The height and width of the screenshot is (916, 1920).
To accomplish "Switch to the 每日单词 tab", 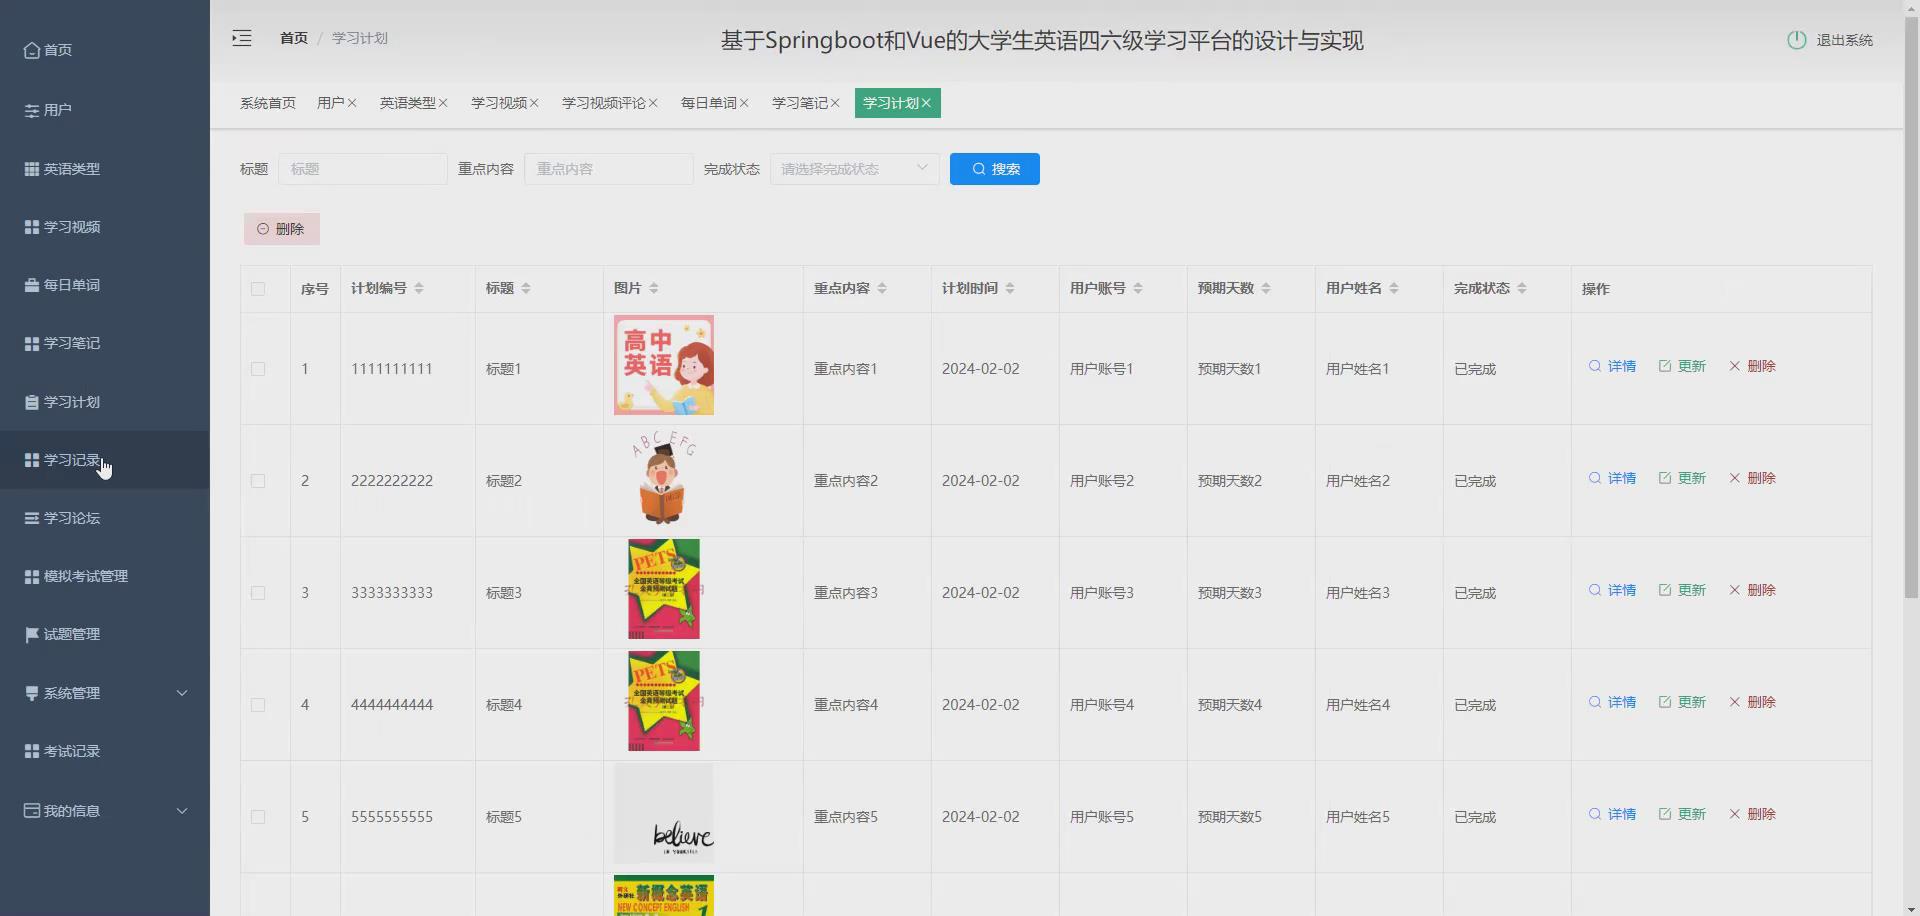I will point(708,103).
